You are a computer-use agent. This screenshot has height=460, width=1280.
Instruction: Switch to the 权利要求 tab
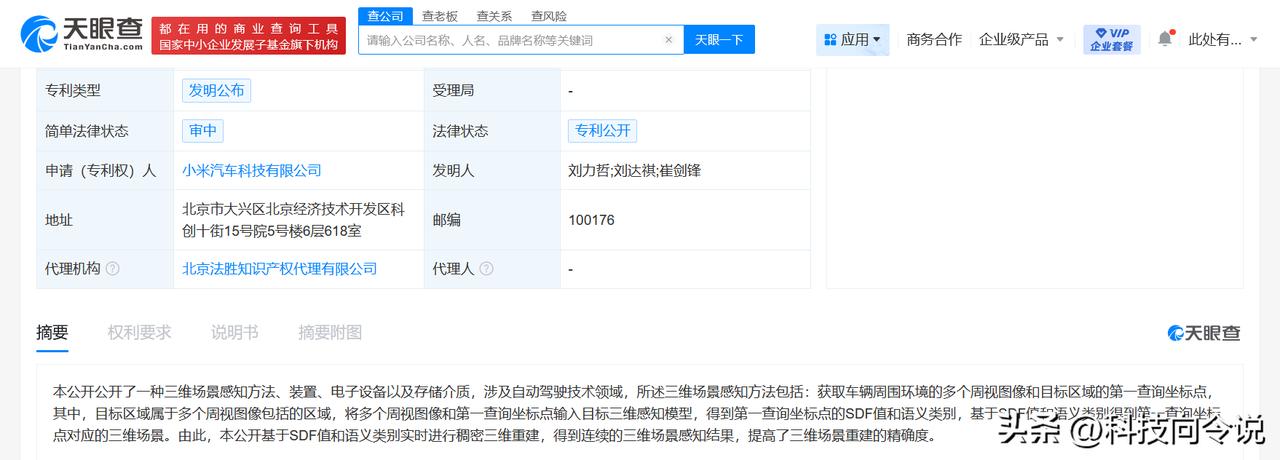point(139,333)
